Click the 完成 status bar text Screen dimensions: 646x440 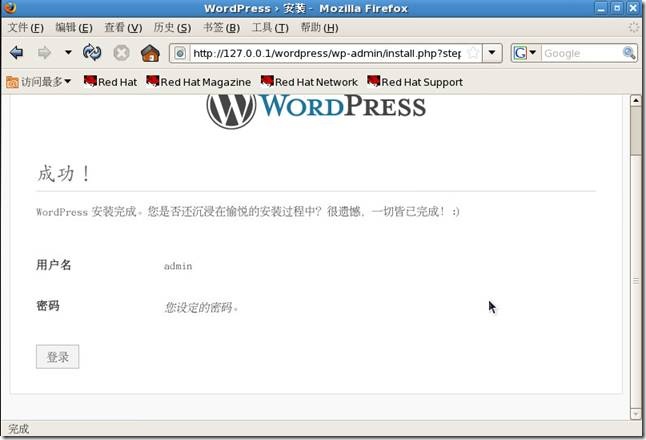[19, 429]
